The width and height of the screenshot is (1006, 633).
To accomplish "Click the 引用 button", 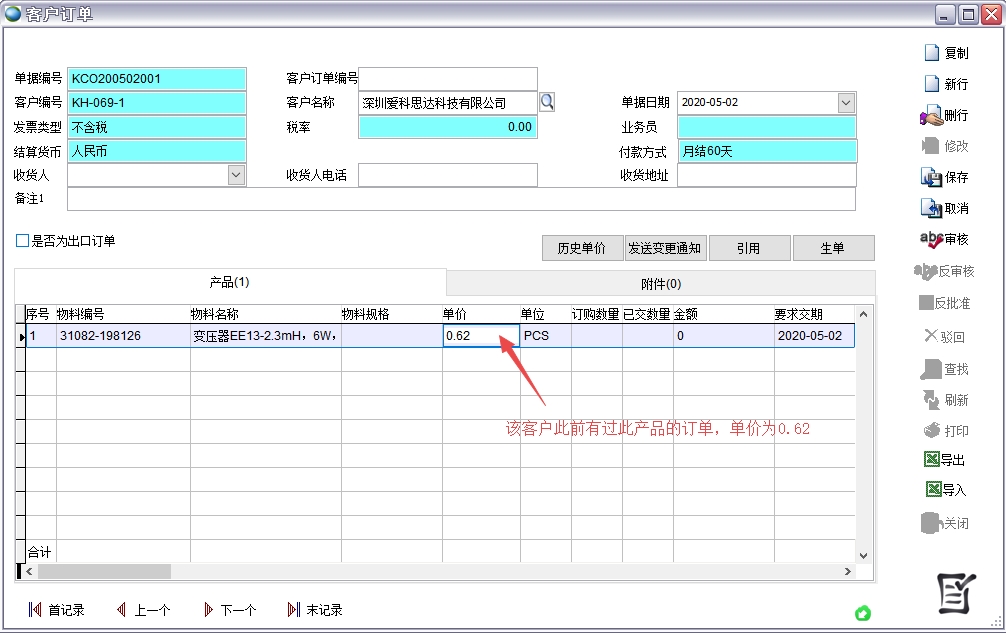I will click(748, 248).
